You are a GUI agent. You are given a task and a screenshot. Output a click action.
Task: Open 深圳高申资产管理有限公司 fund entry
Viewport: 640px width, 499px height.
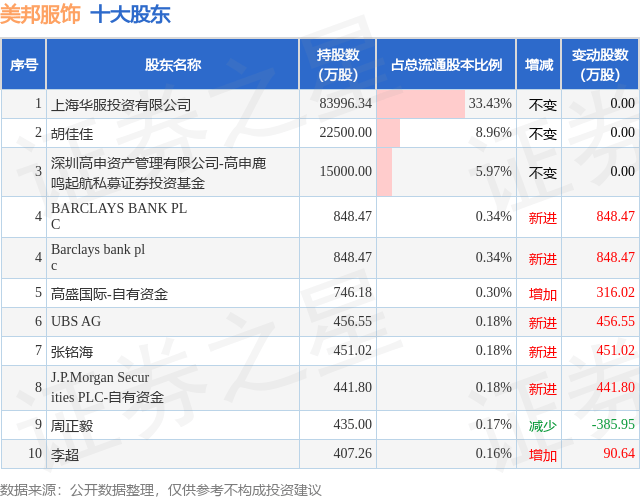pyautogui.click(x=158, y=172)
